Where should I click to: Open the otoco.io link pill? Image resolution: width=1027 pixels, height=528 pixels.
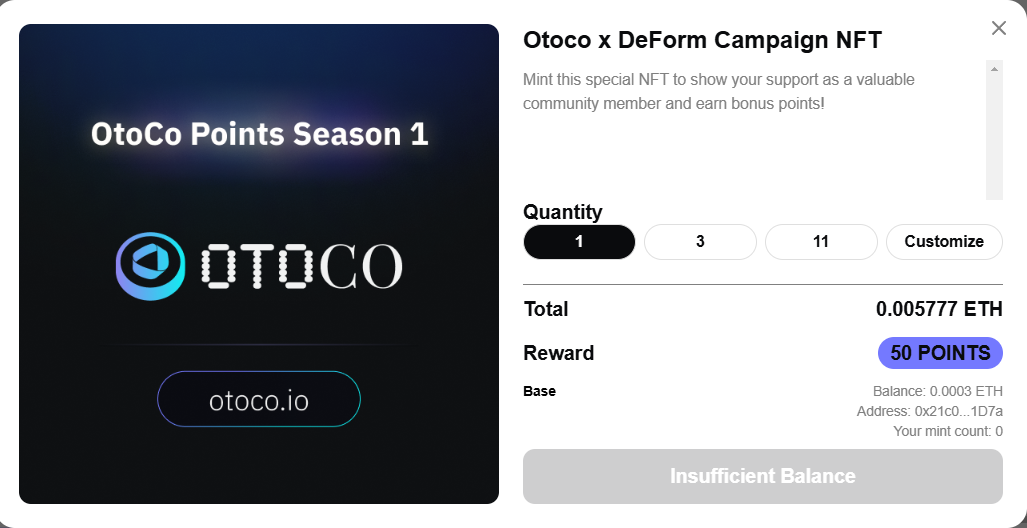click(x=259, y=400)
